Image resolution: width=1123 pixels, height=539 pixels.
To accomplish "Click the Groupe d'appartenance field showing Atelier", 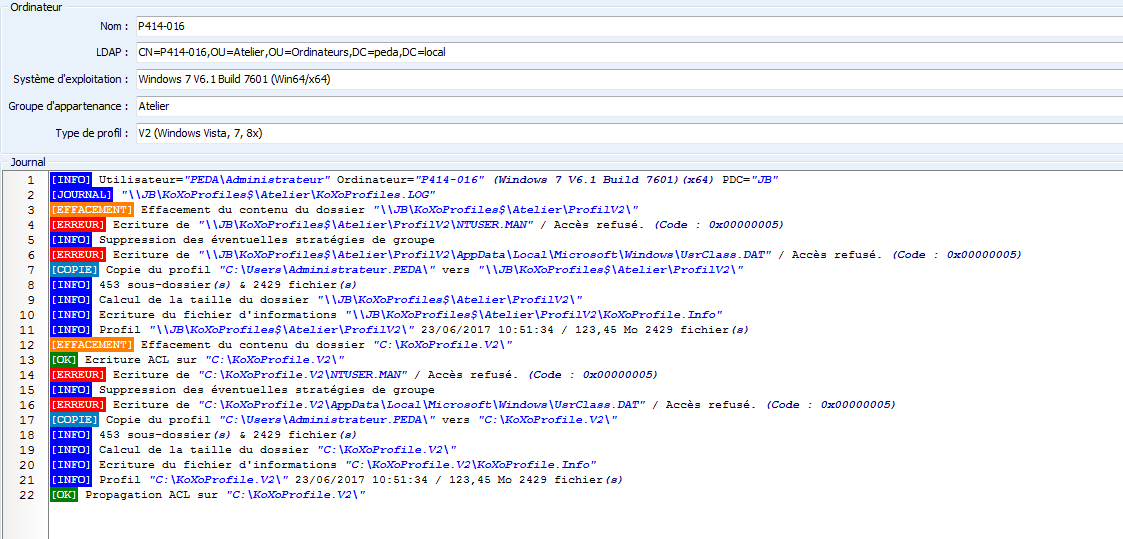I will point(629,106).
